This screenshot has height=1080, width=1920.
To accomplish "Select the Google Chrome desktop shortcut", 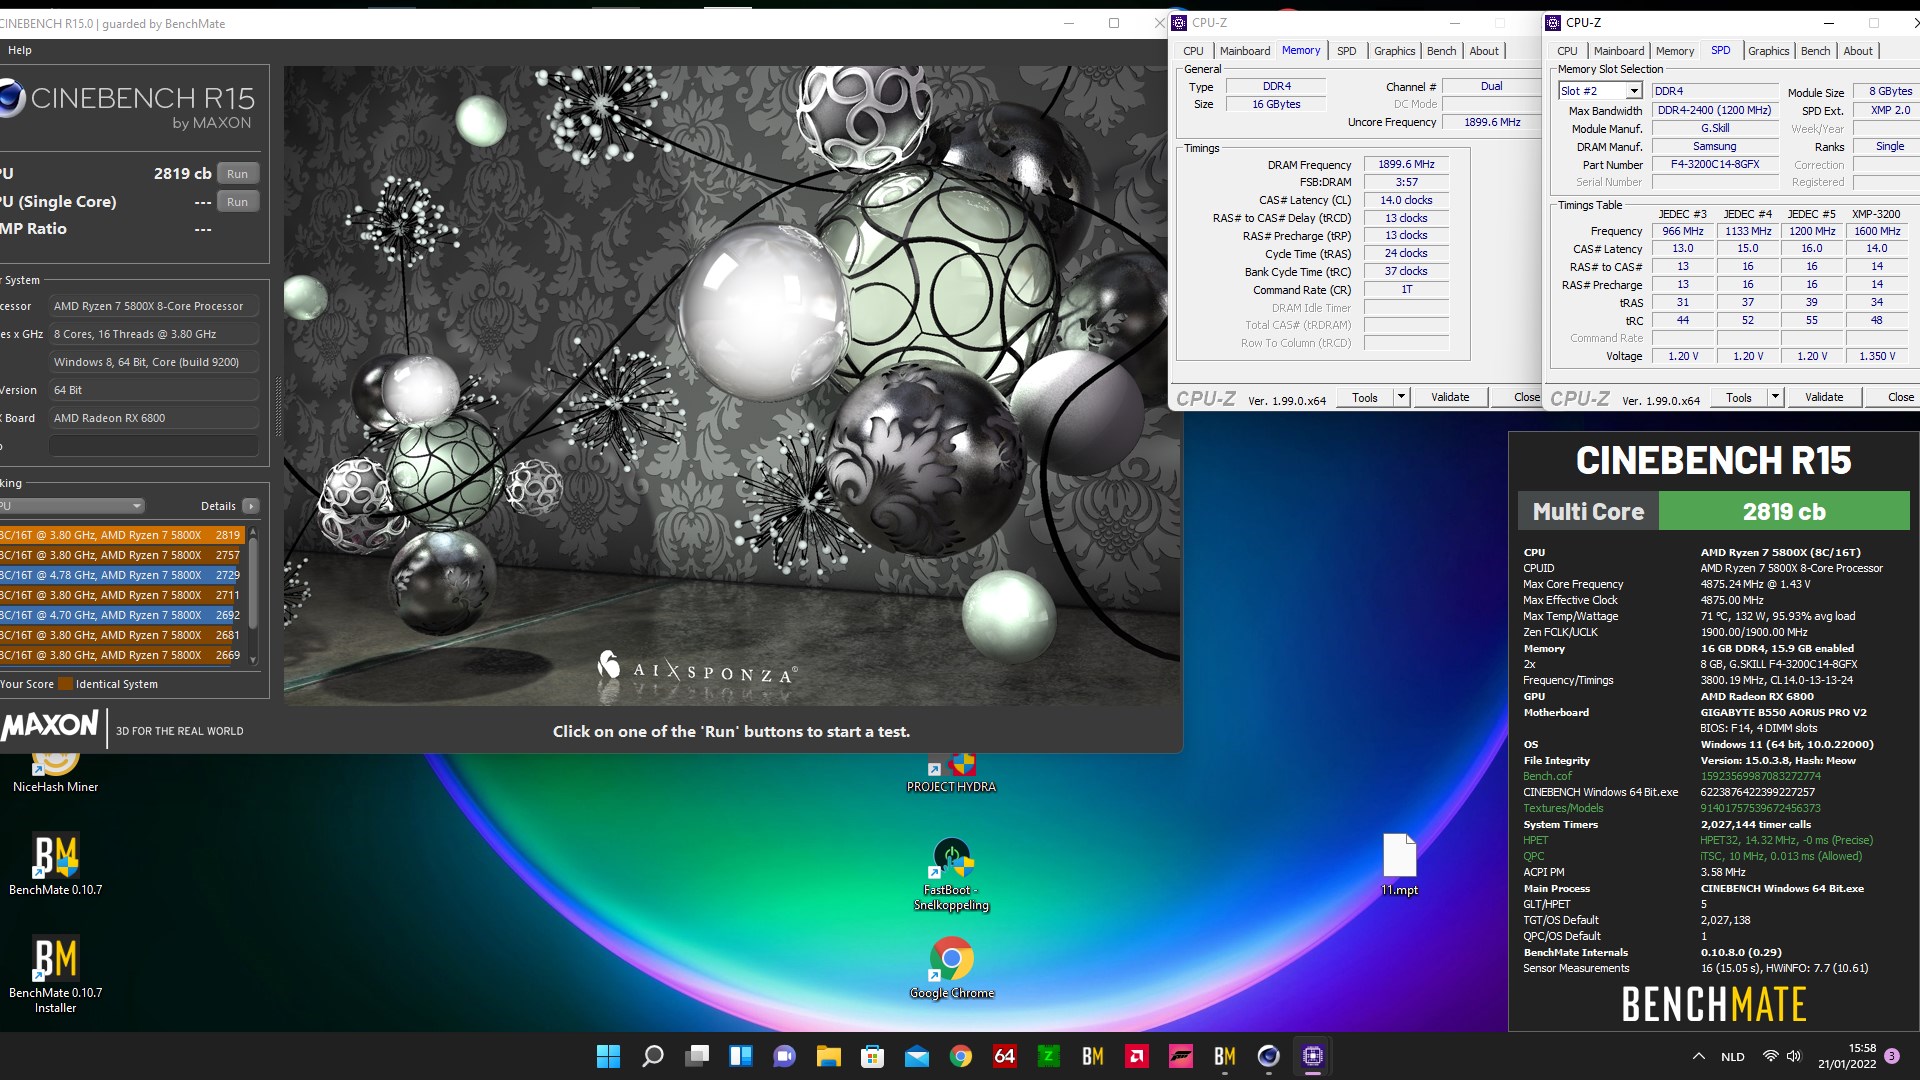I will tap(951, 967).
